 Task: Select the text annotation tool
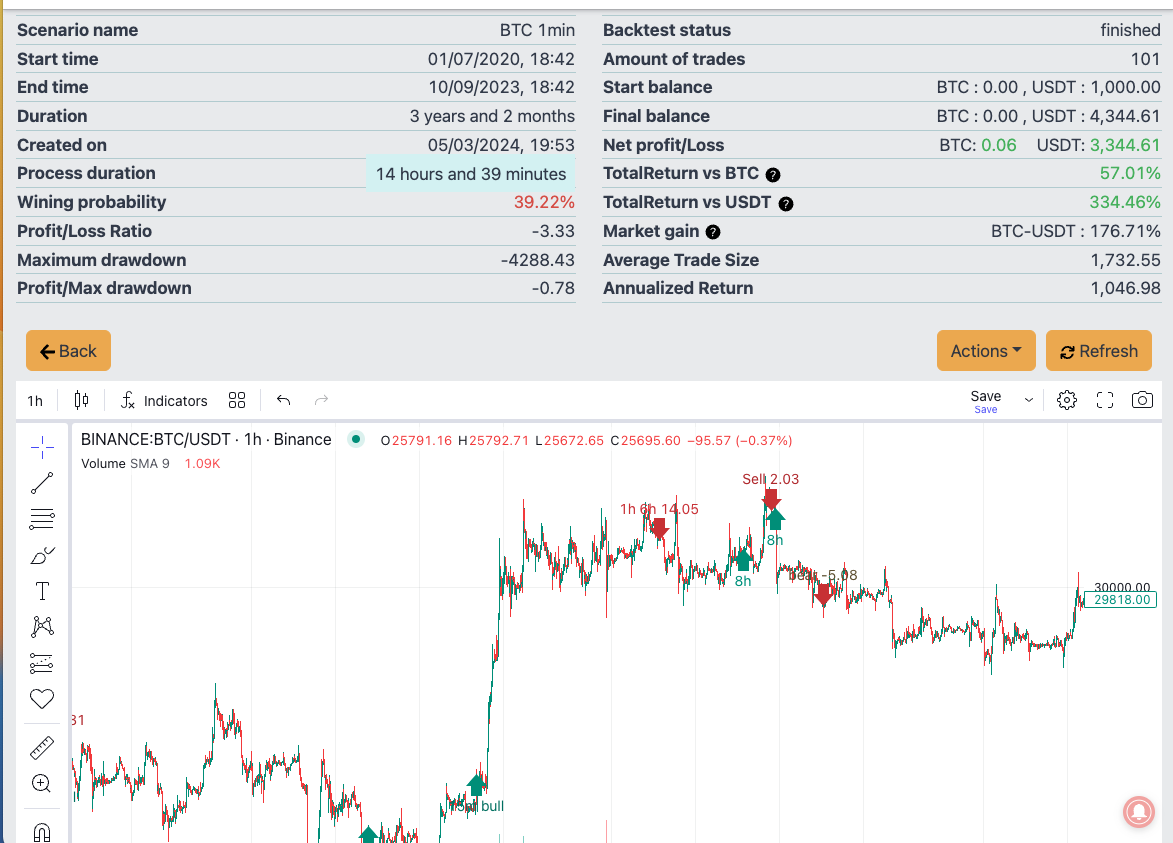41,590
